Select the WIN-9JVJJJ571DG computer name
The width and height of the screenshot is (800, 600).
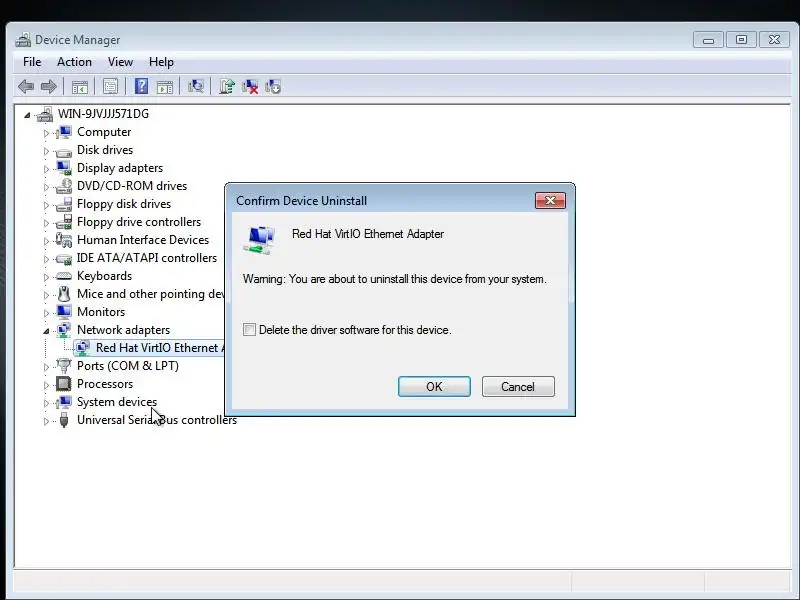tap(103, 114)
